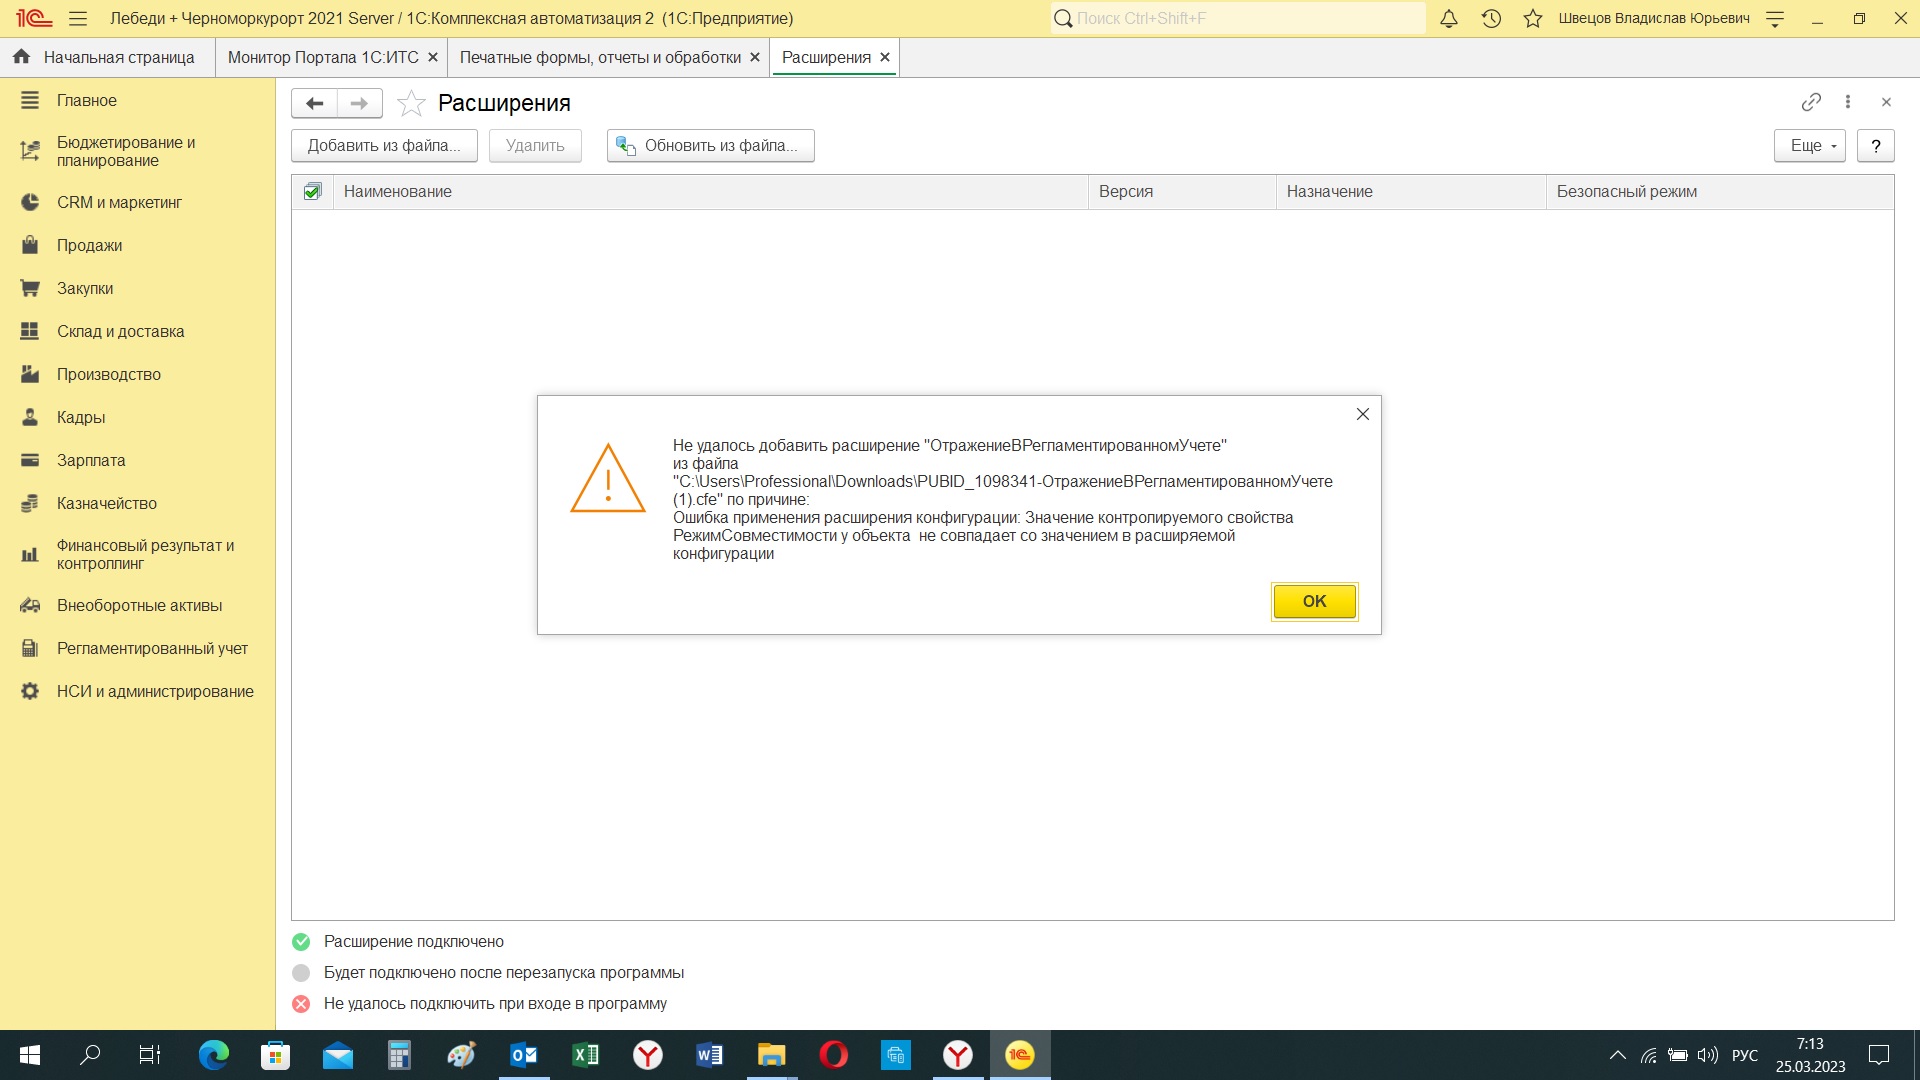Open notifications bell
The image size is (1920, 1080).
coord(1448,18)
